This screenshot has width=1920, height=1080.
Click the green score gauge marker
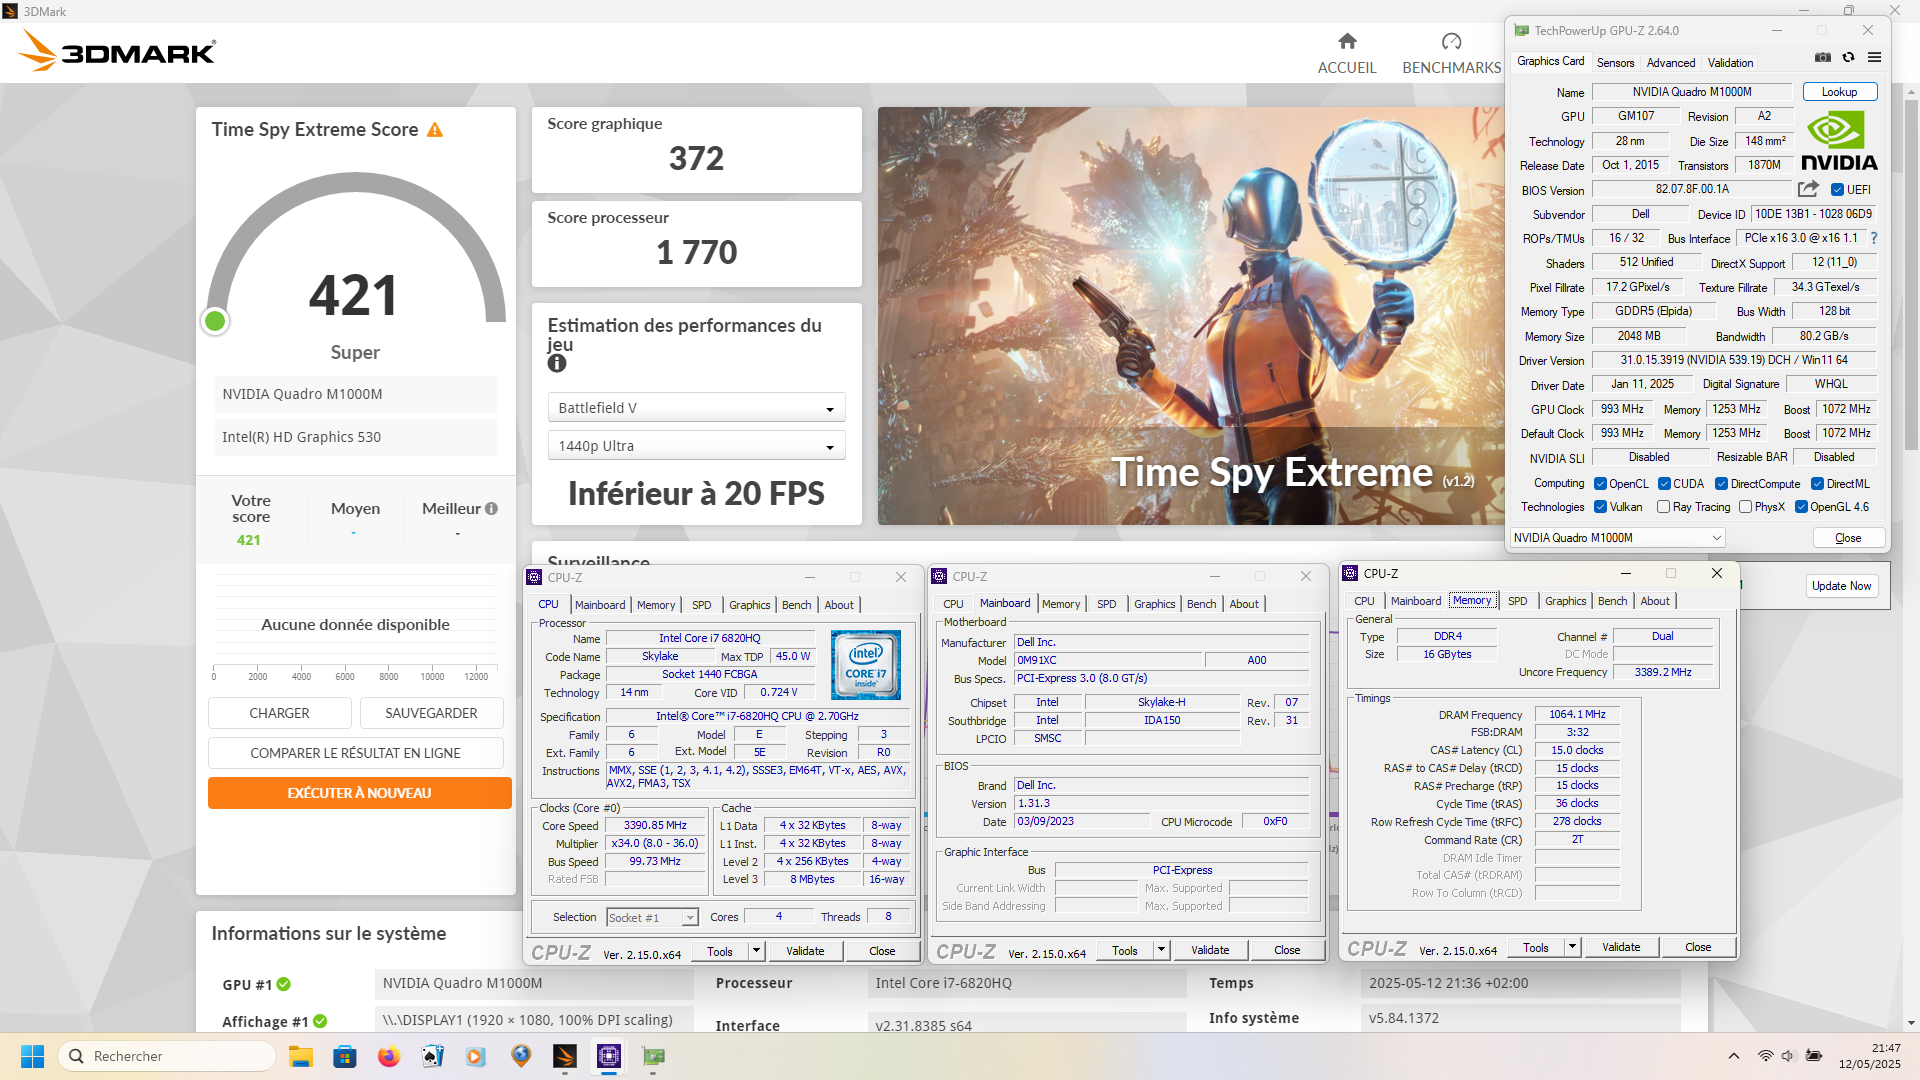coord(215,321)
